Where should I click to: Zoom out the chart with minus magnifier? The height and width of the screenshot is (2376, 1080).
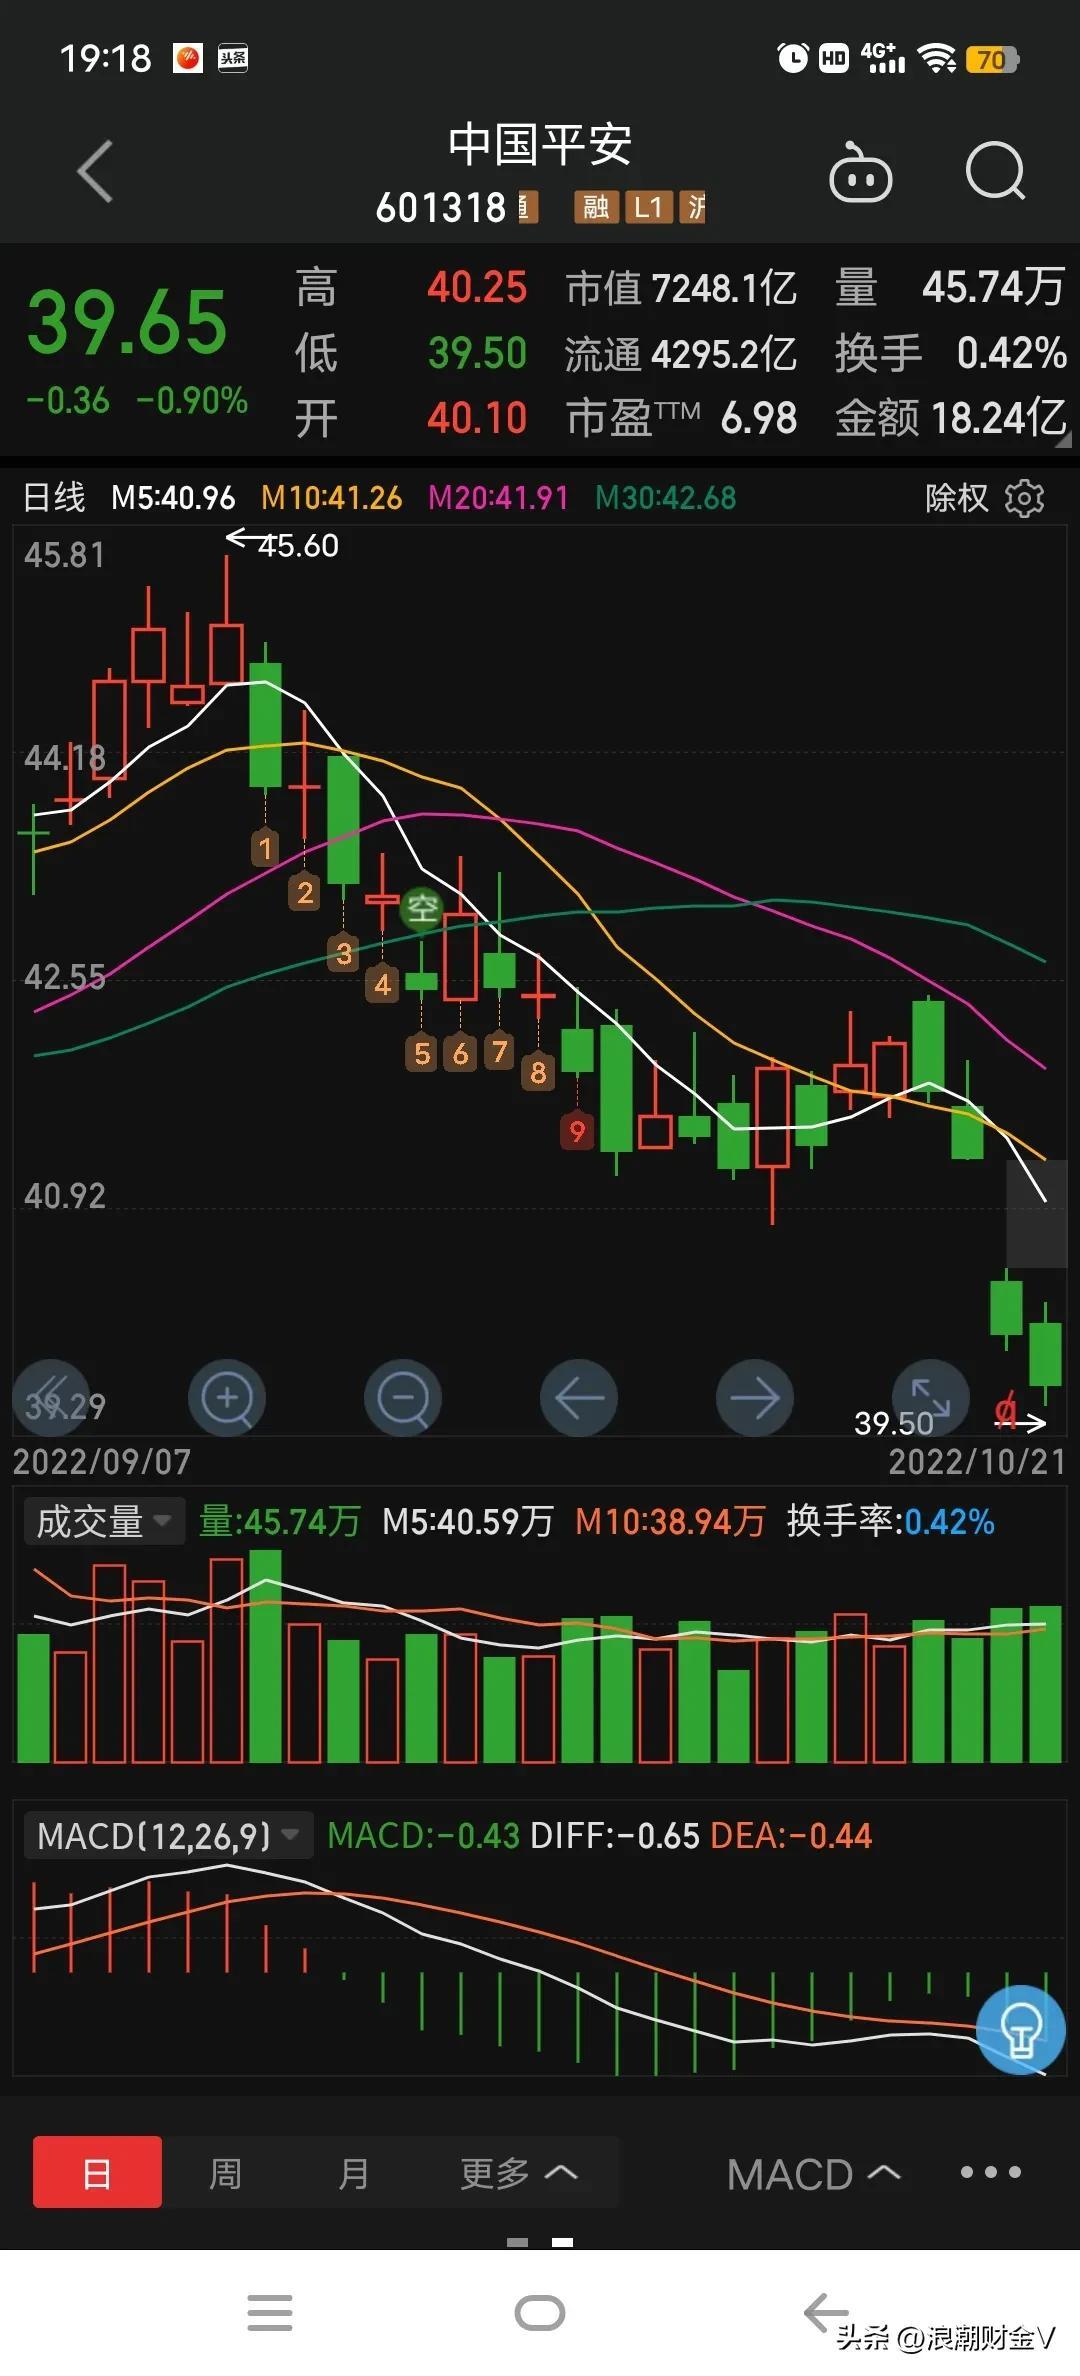403,1397
